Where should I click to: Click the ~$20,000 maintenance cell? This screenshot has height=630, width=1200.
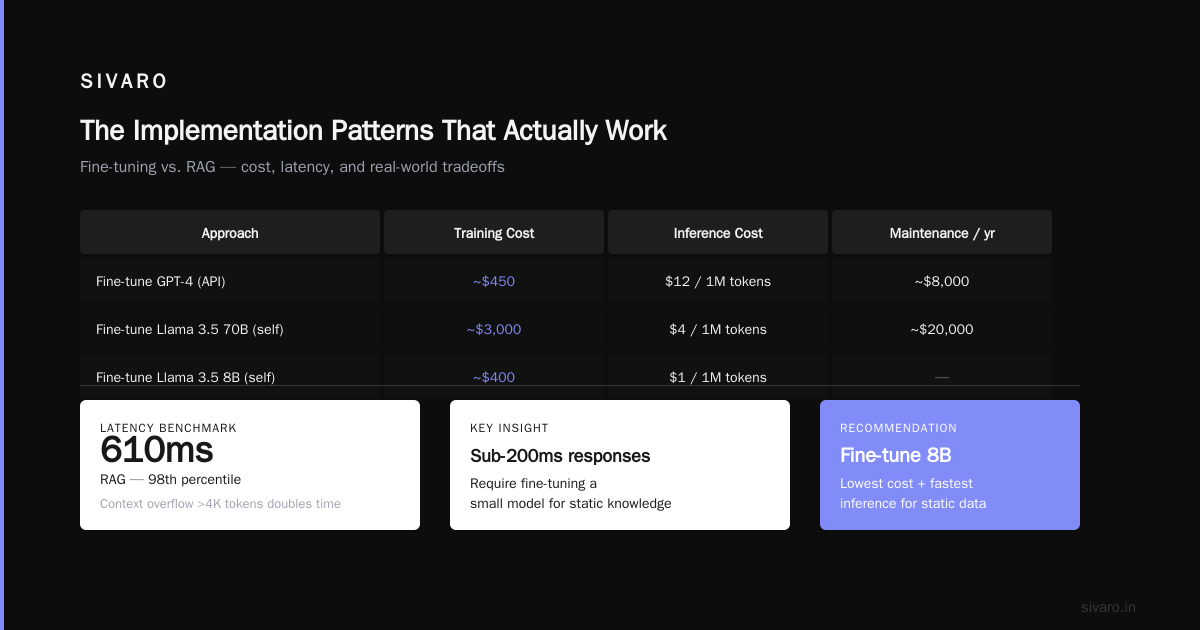tap(942, 329)
